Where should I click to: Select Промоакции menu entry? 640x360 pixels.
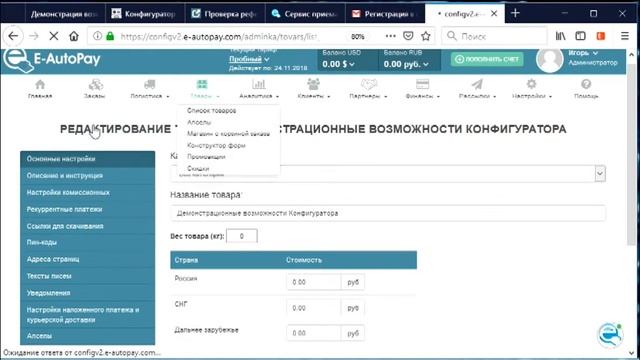(x=206, y=157)
